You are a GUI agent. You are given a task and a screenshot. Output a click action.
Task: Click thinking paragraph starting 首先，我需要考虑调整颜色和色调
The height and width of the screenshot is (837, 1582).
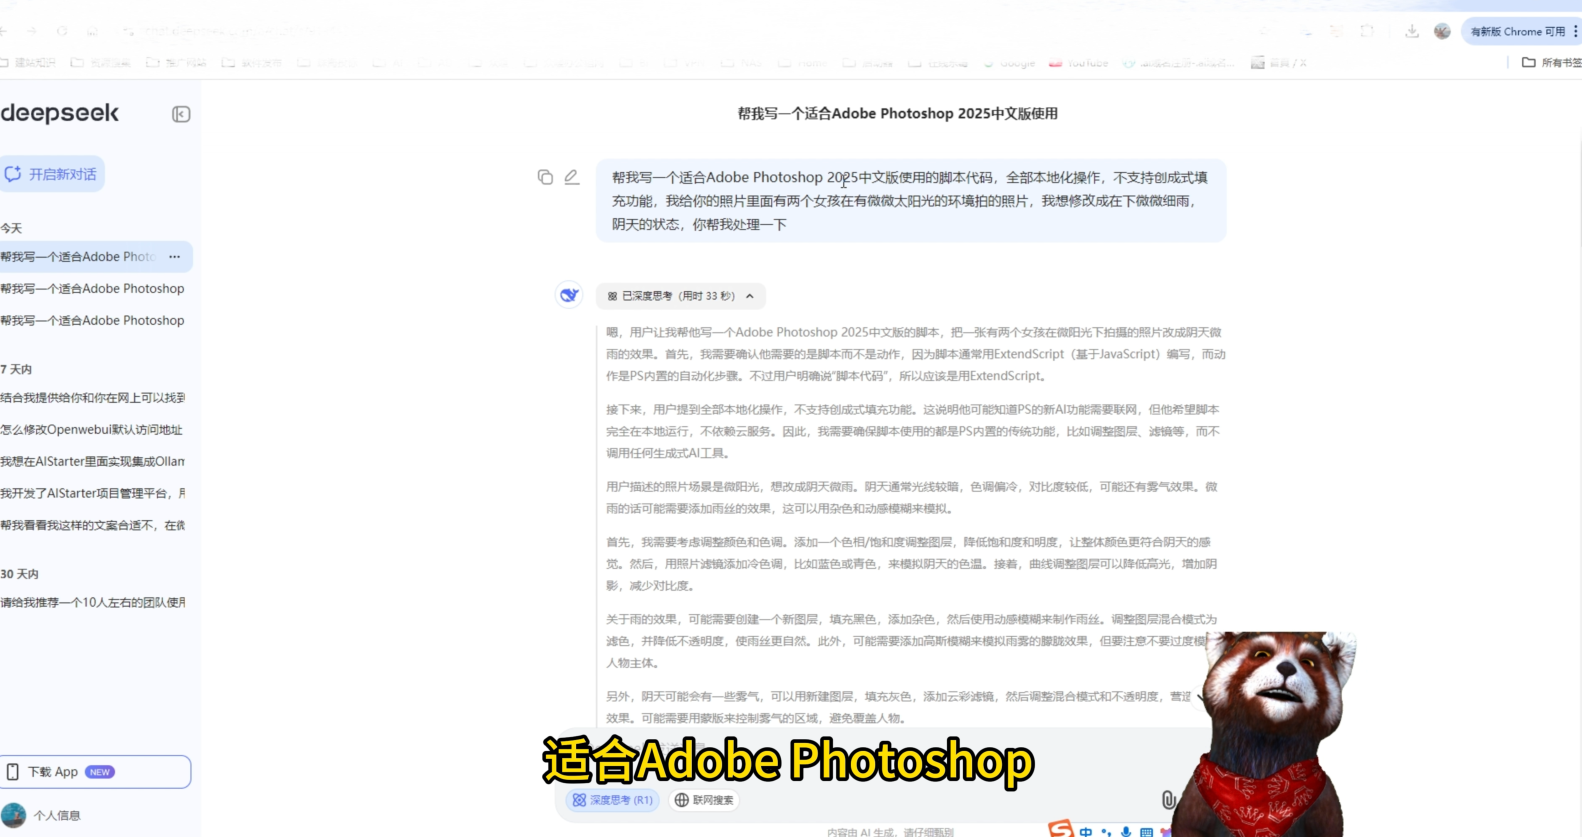coord(911,564)
